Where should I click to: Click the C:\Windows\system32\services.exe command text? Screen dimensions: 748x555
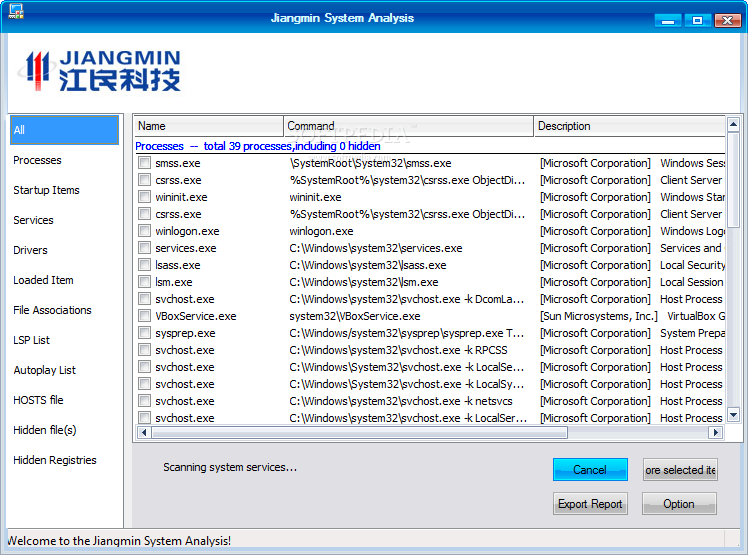375,248
